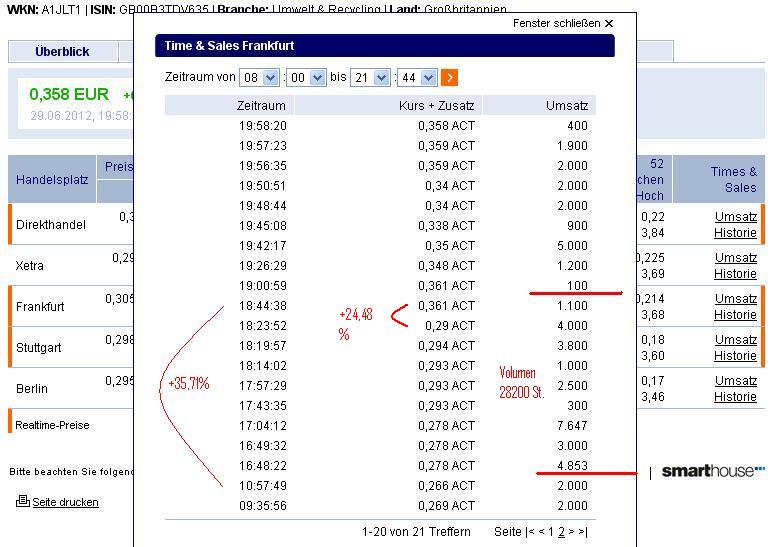
Task: Open the end minute dropdown showing 44
Action: click(417, 78)
